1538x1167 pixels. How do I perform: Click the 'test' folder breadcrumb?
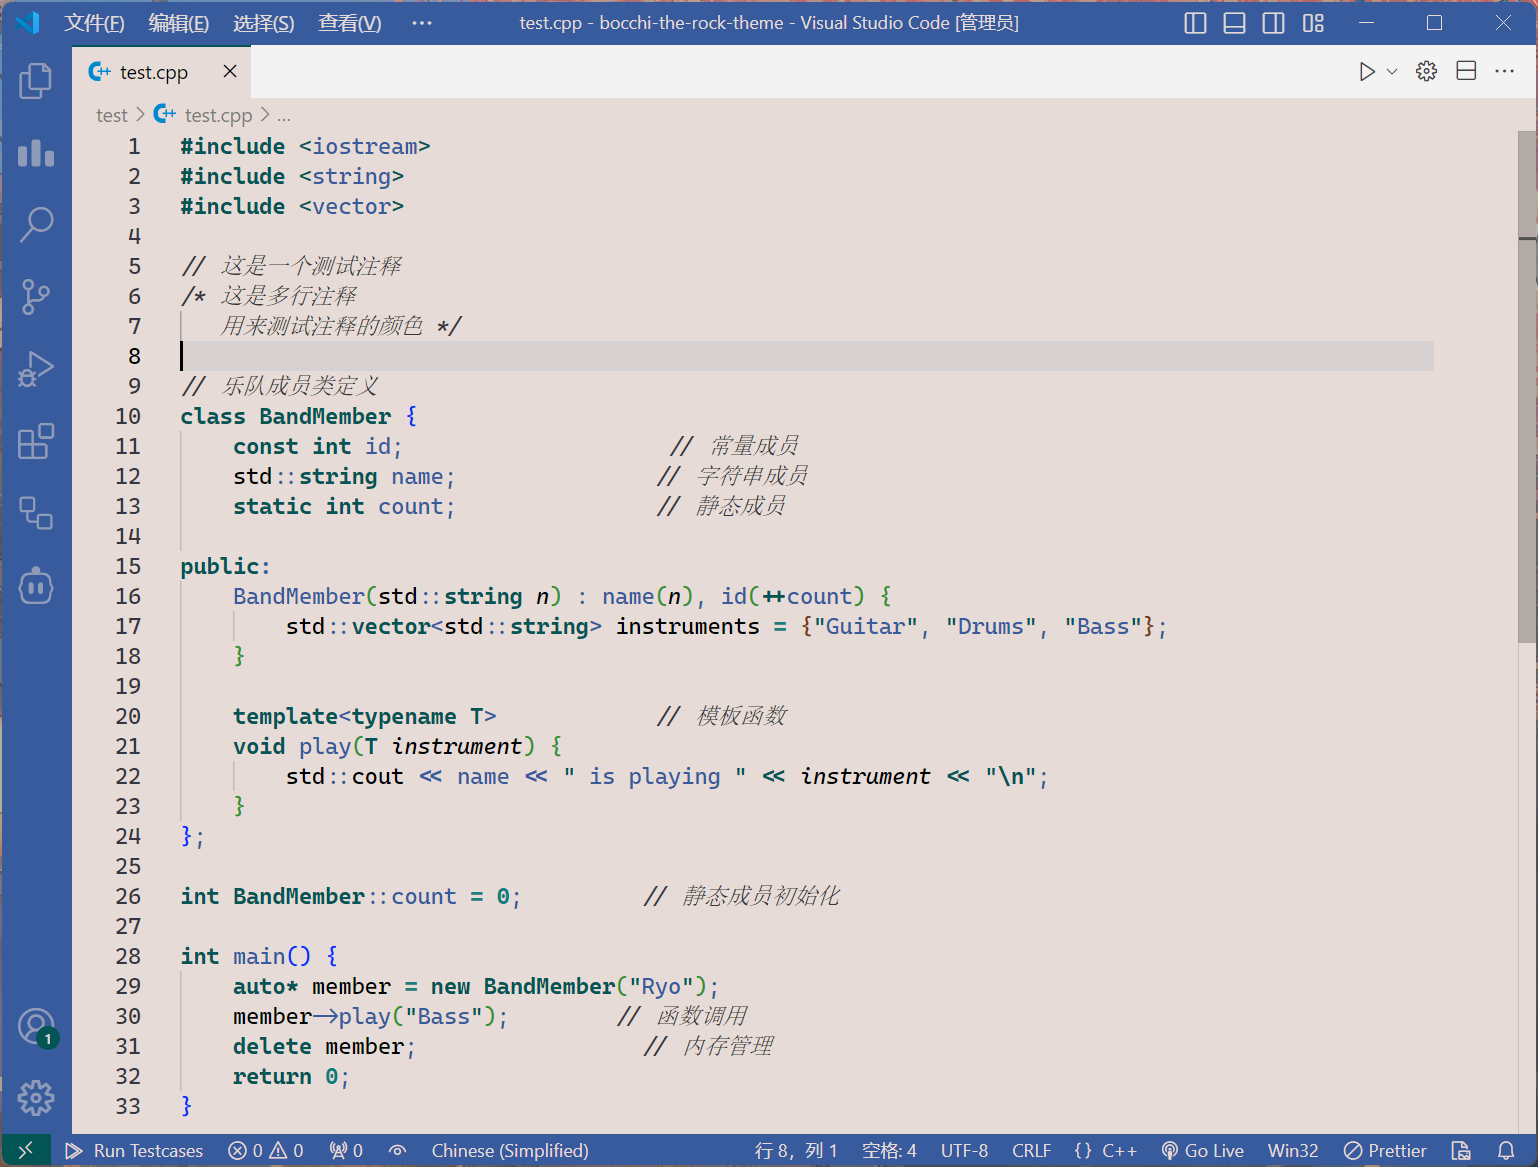tap(112, 115)
